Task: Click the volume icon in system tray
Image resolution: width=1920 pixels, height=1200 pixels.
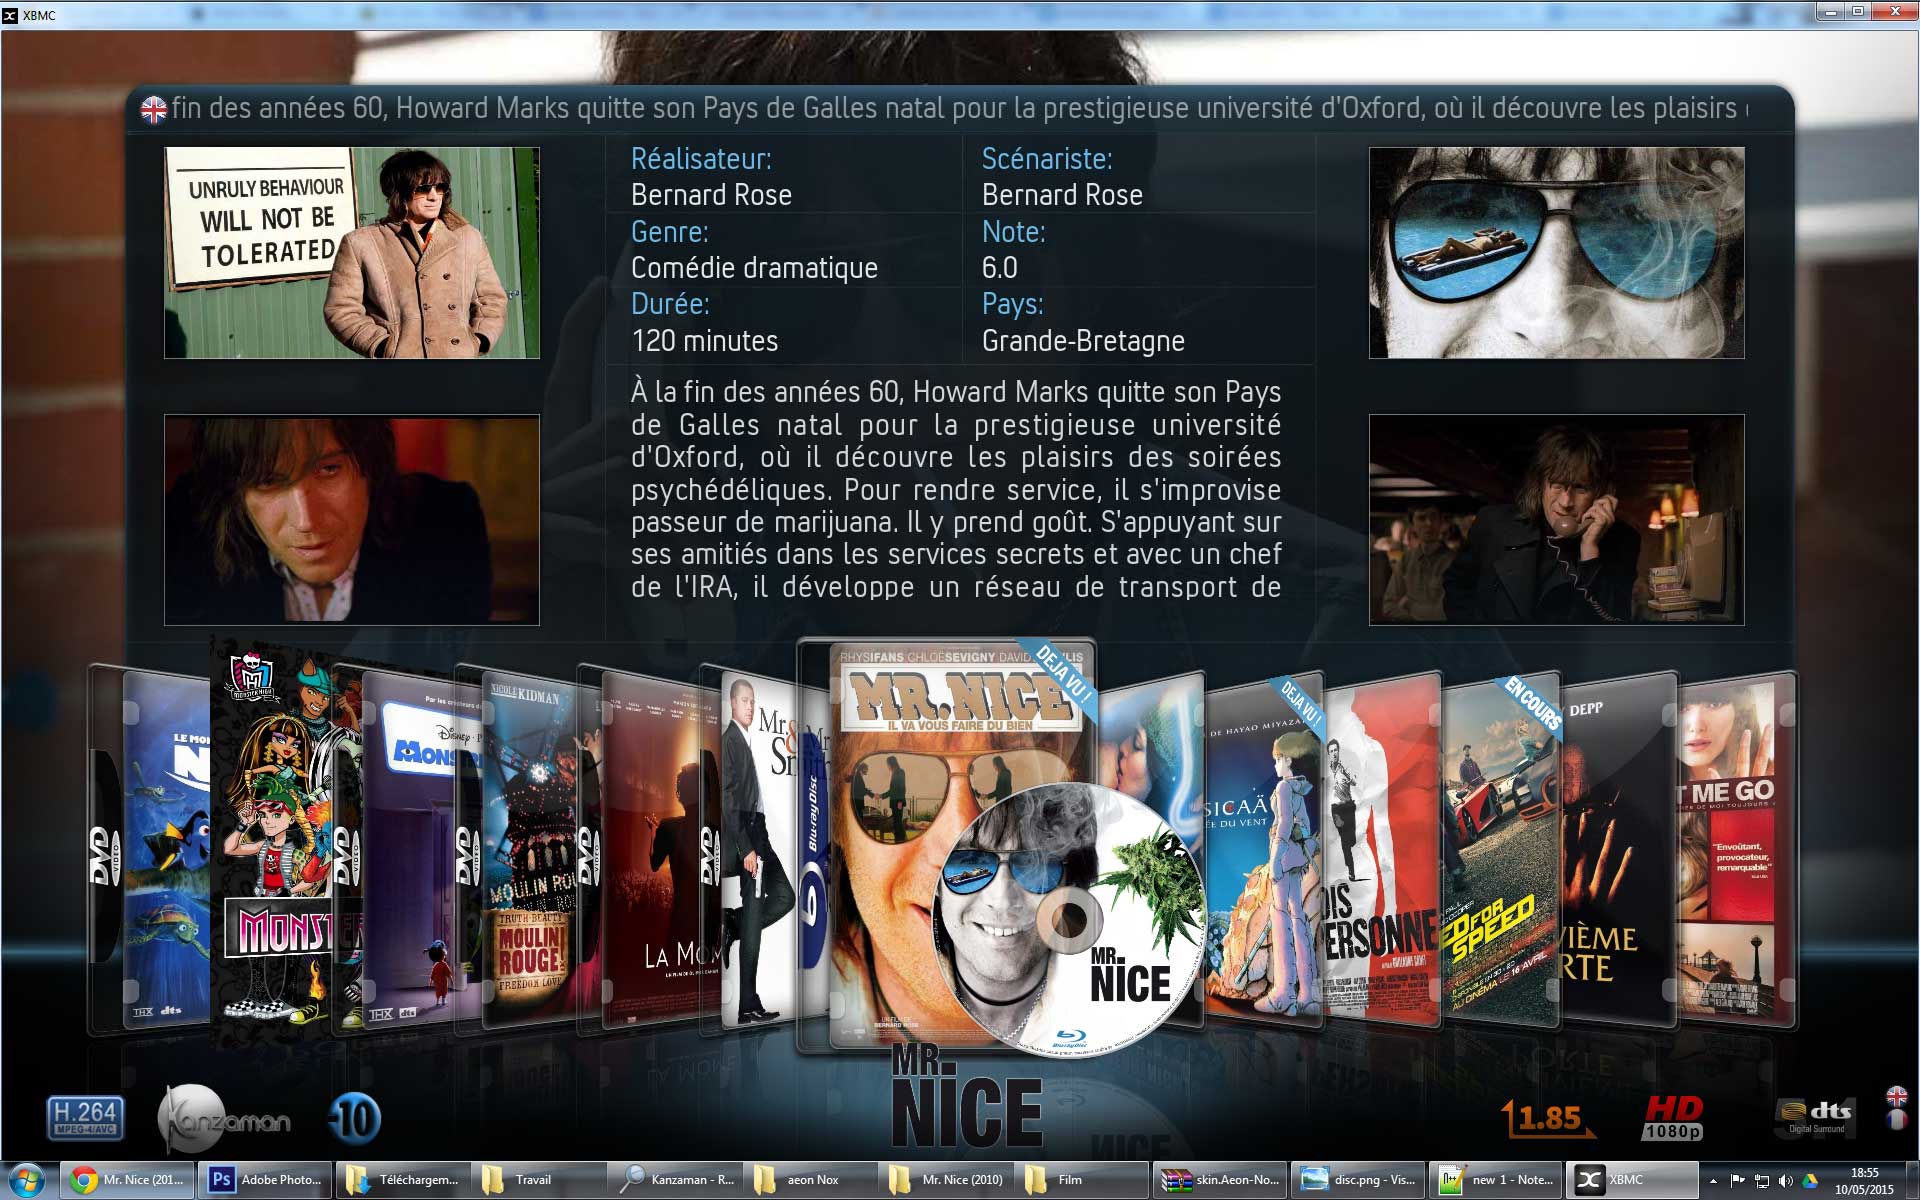Action: [x=1786, y=1181]
